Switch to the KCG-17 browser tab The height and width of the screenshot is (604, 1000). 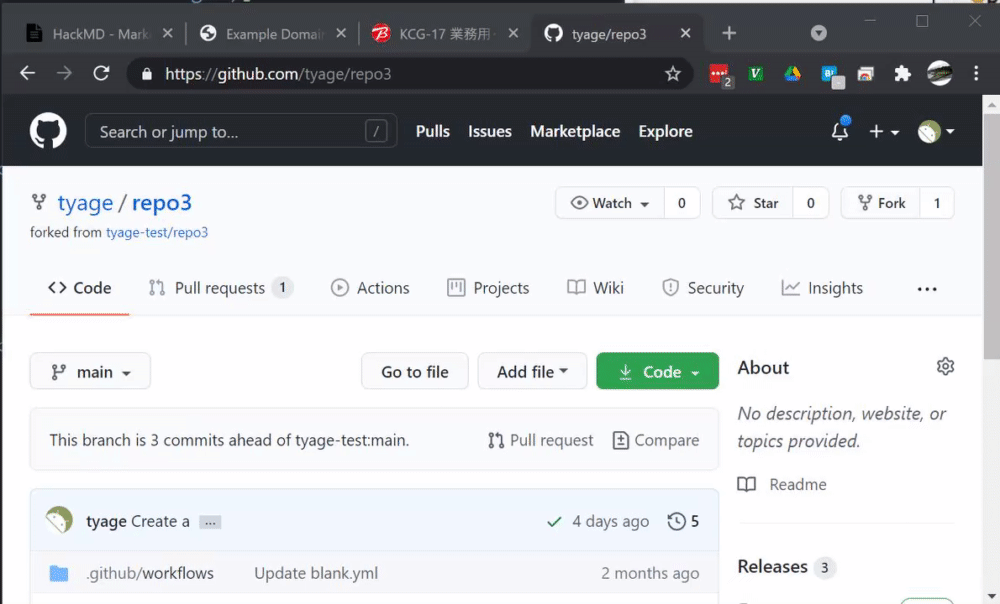coord(445,34)
